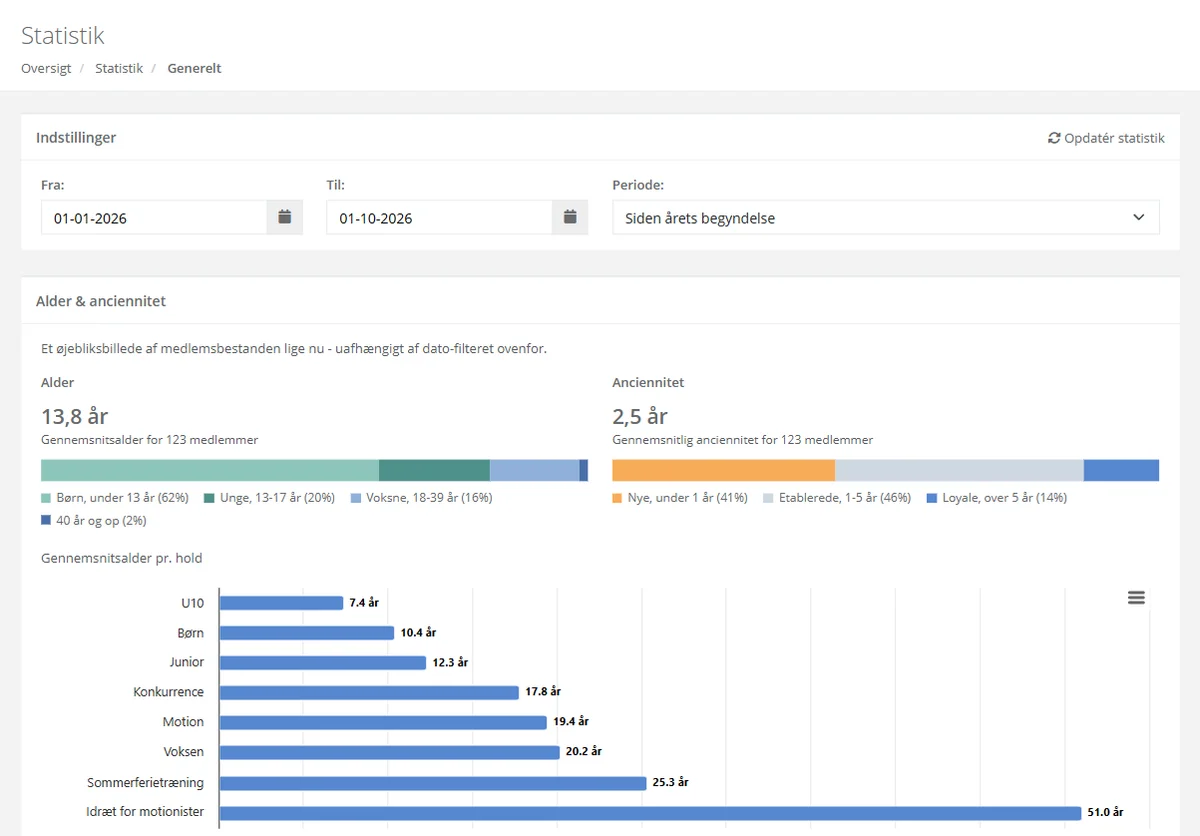
Task: Open the Fra date calendar picker
Action: (x=284, y=217)
